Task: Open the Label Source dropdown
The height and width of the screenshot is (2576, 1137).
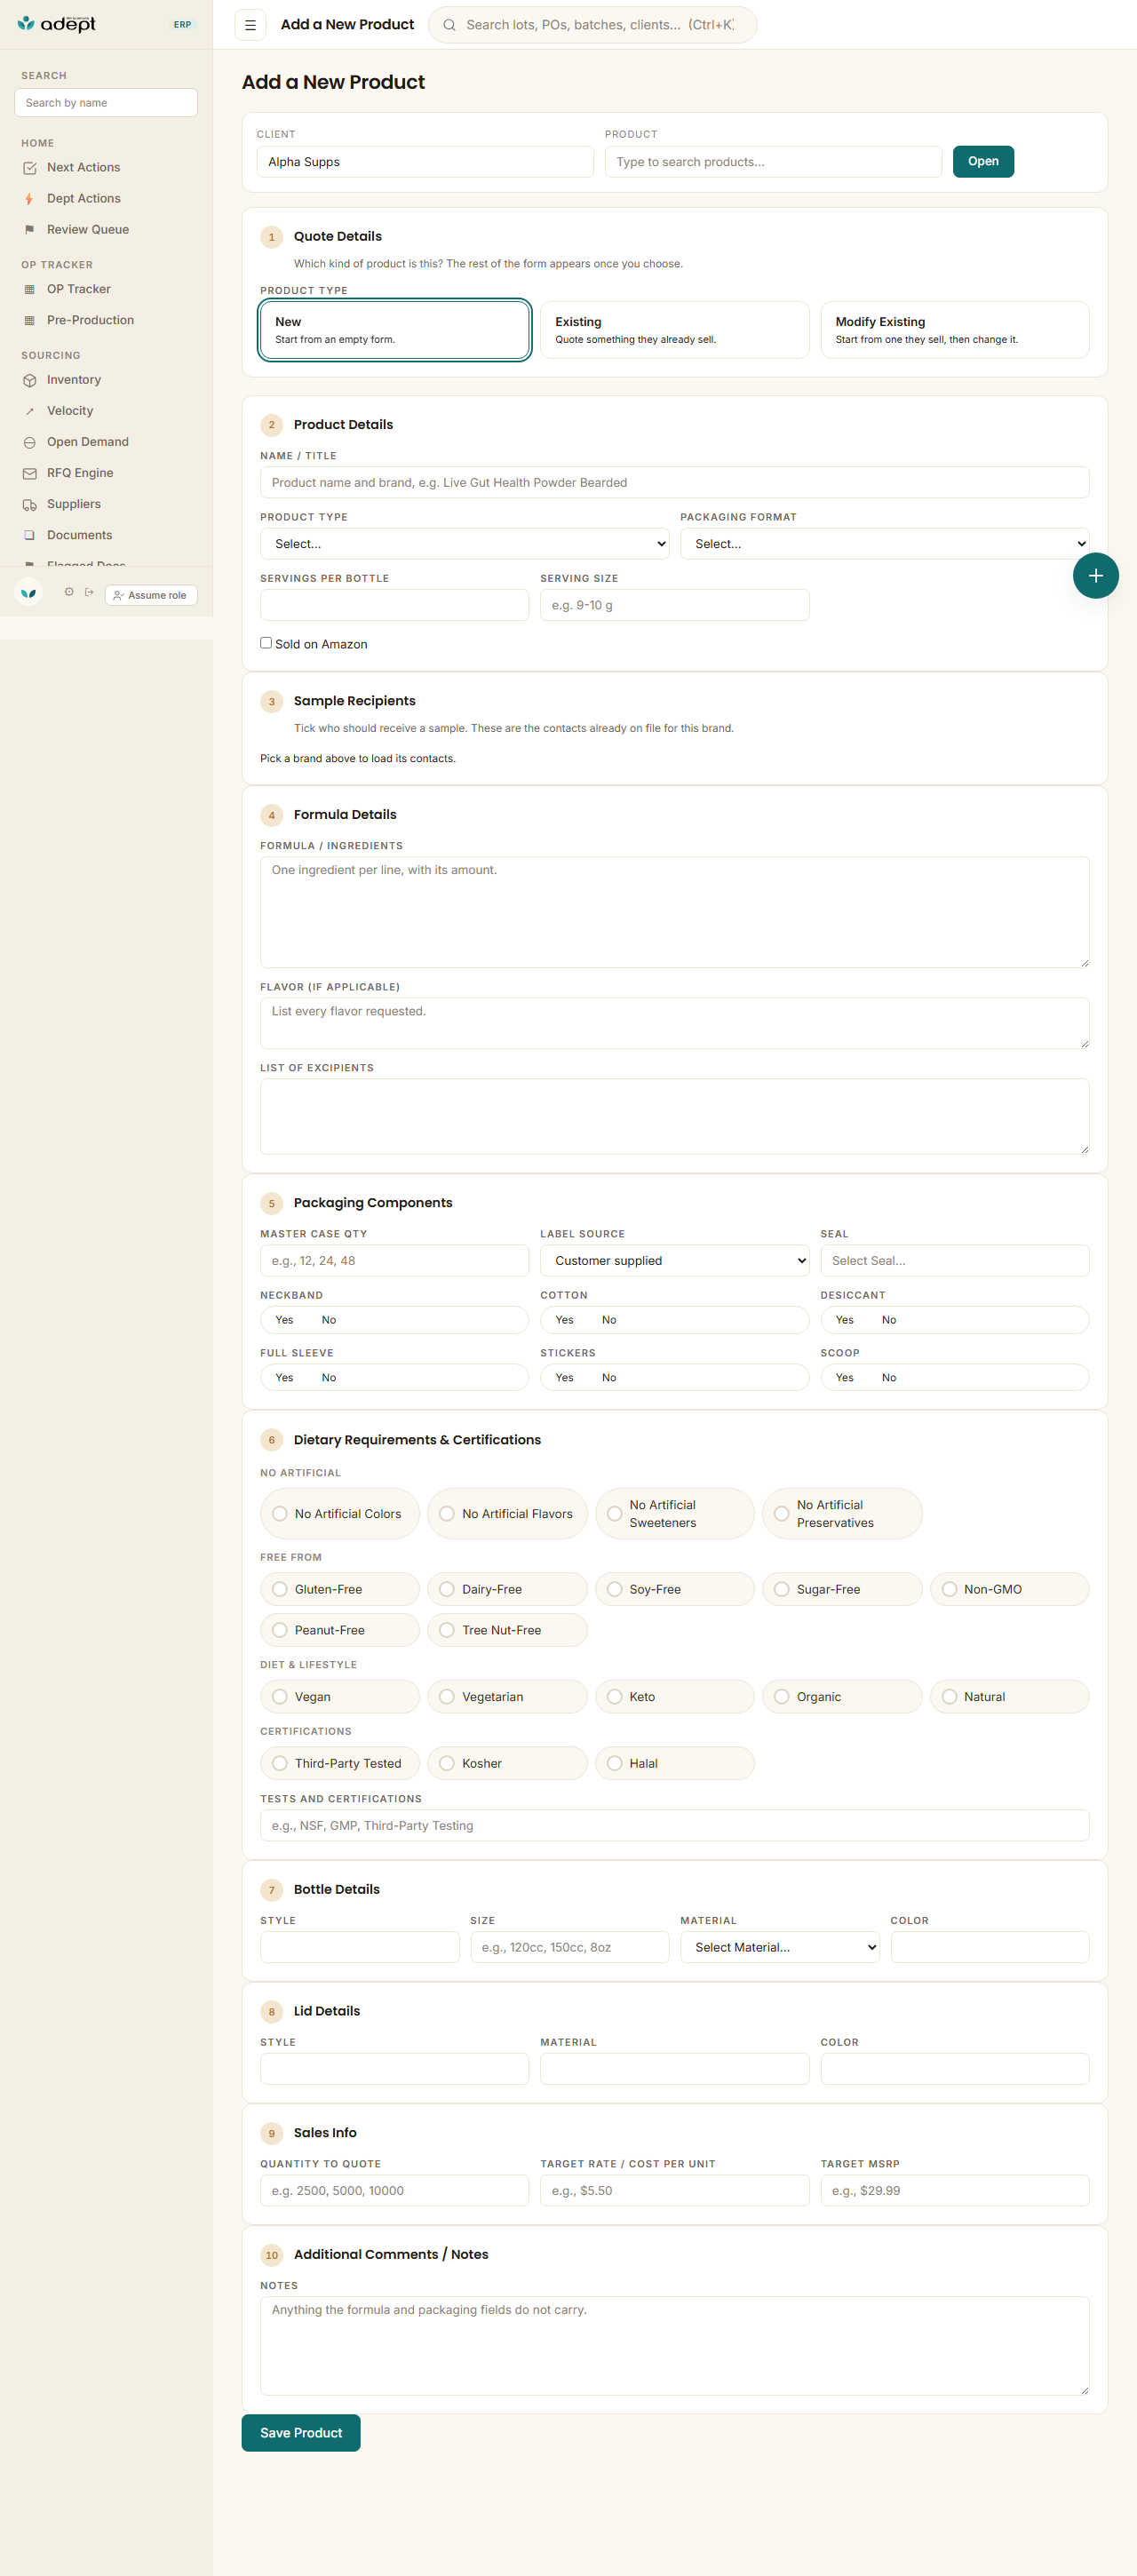Action: tap(674, 1261)
